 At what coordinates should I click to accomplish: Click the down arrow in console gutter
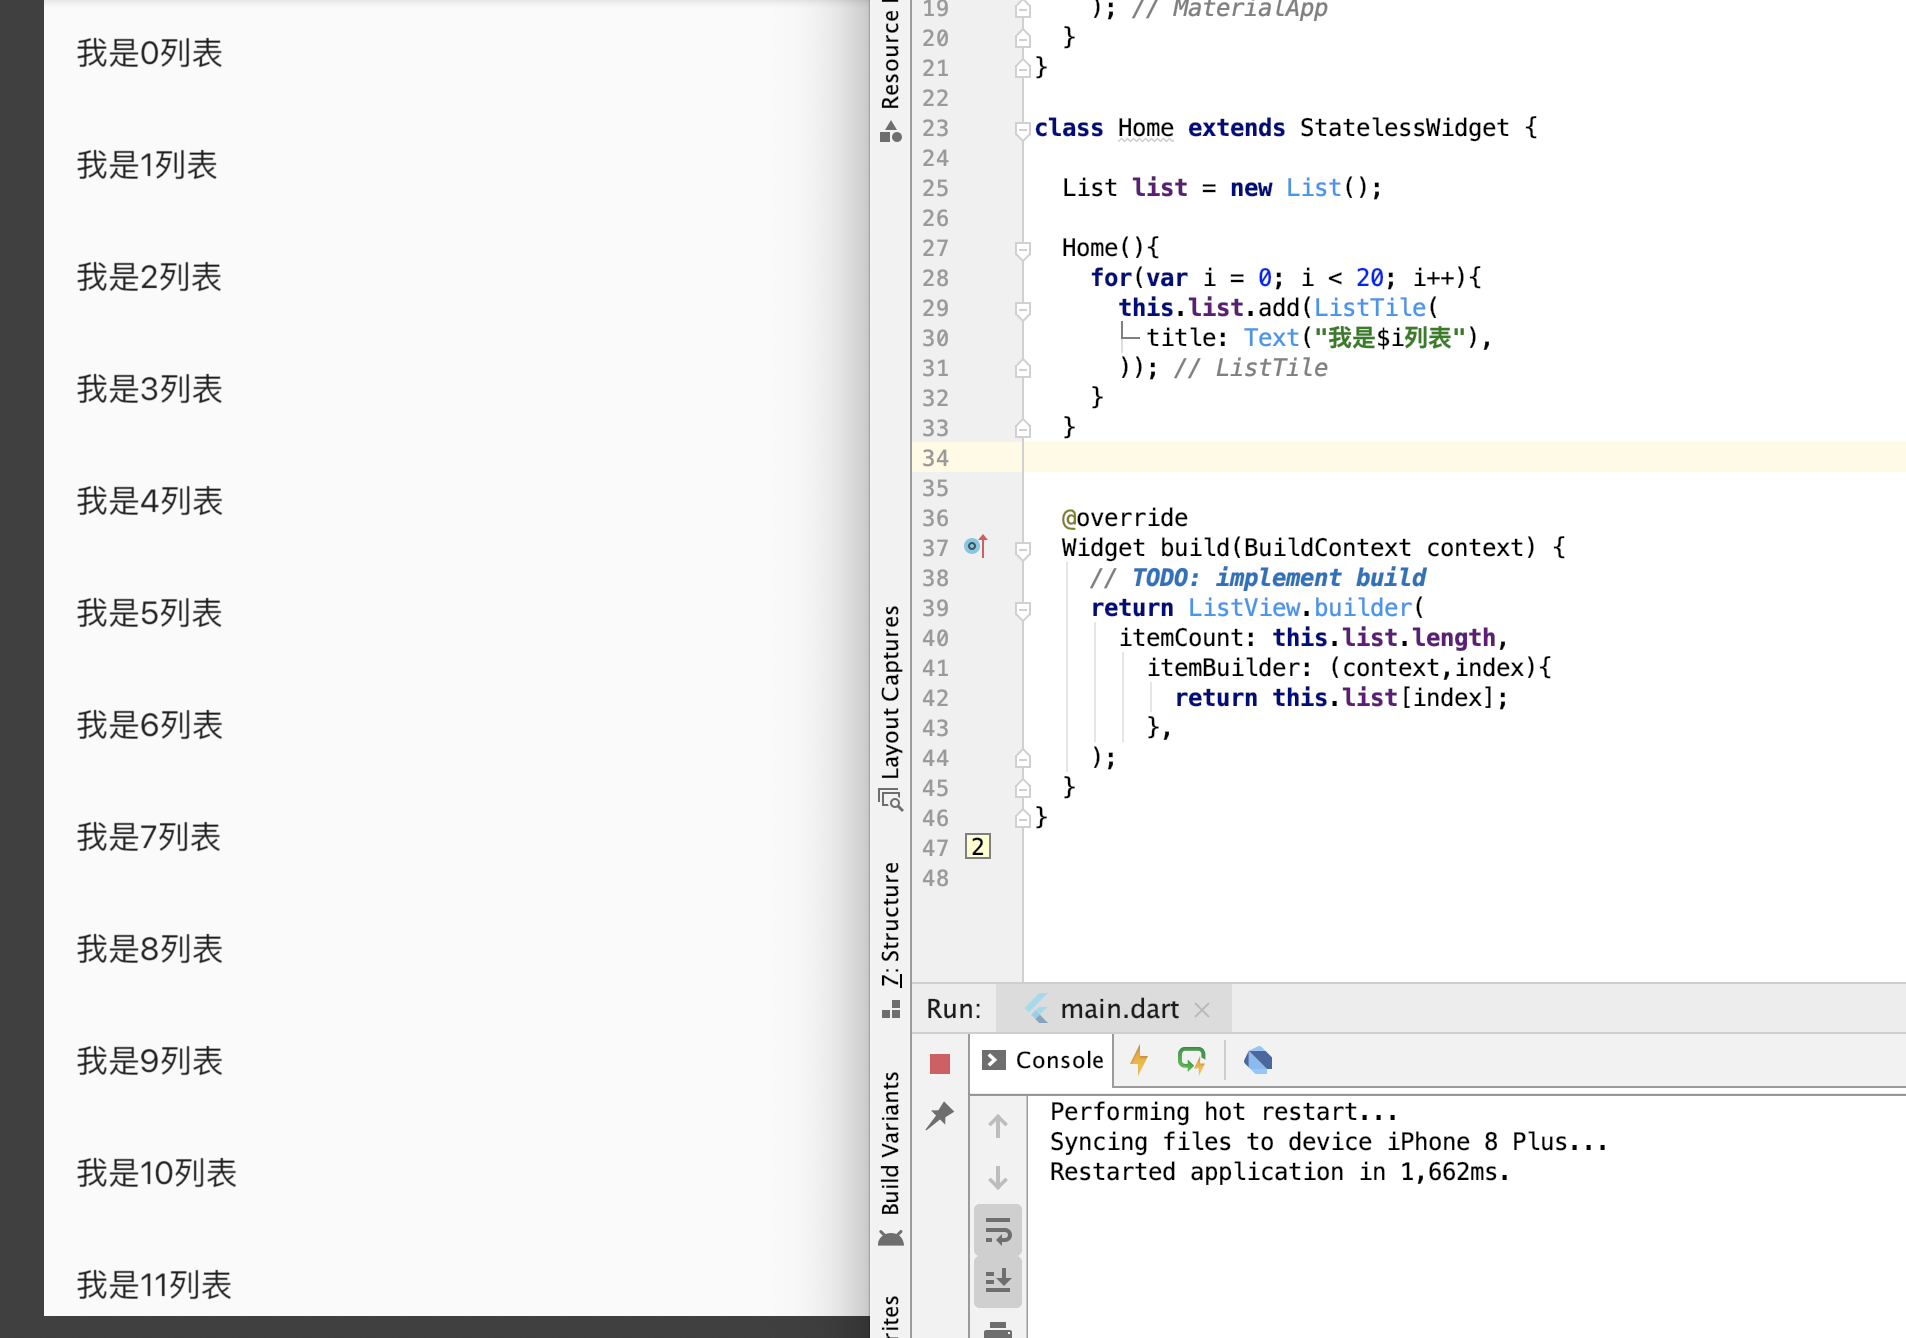click(x=997, y=1178)
